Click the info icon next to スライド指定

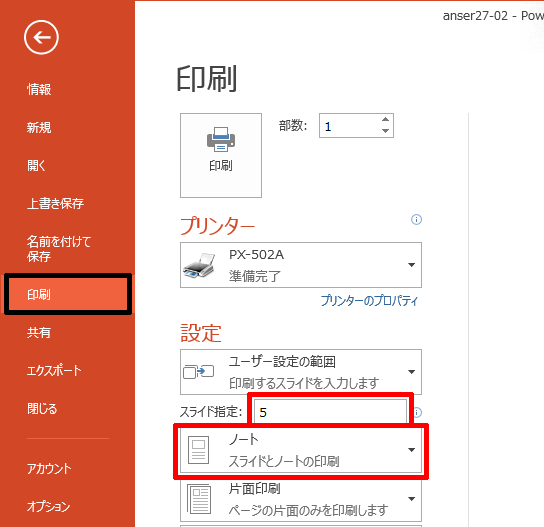pos(418,413)
